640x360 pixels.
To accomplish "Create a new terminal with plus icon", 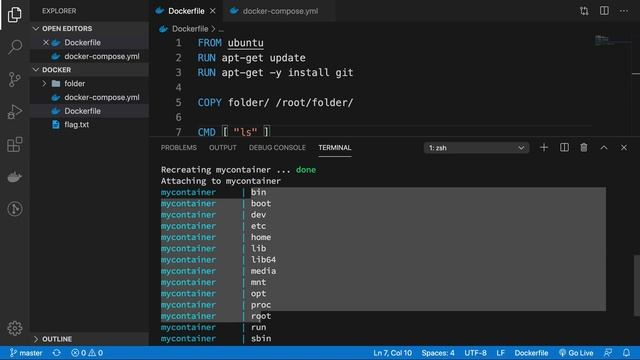I will (544, 147).
